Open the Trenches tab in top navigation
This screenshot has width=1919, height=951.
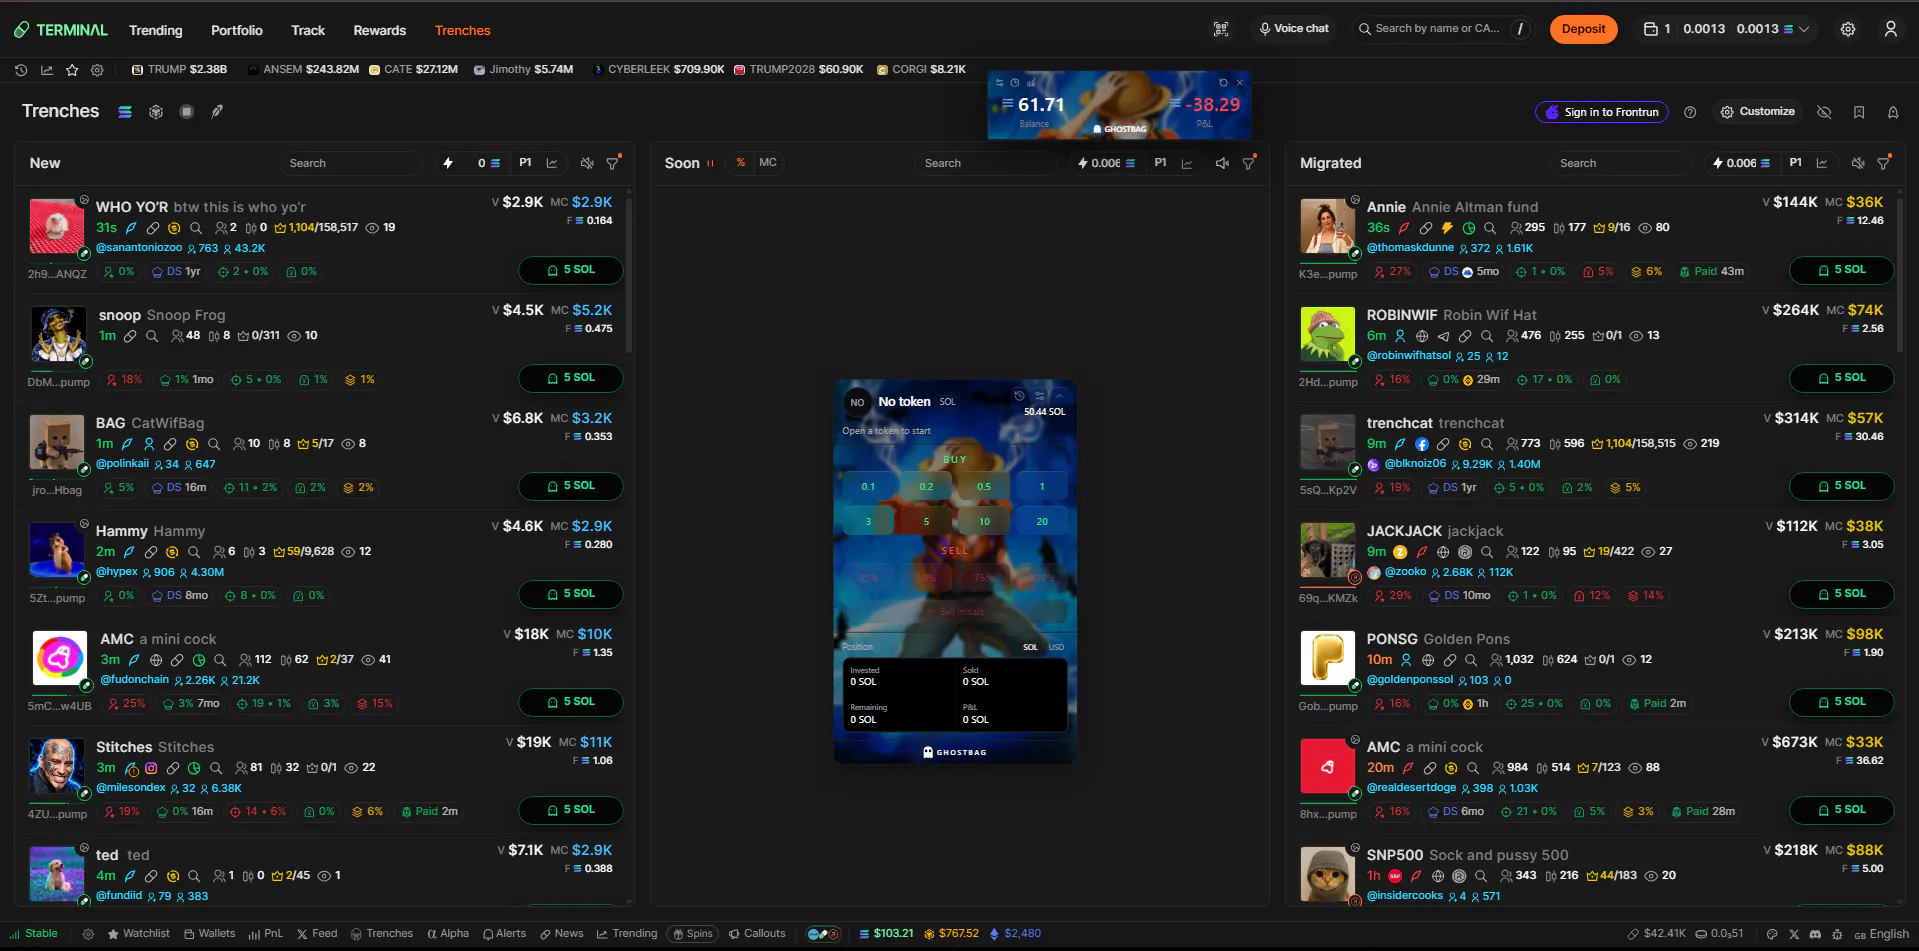[463, 30]
